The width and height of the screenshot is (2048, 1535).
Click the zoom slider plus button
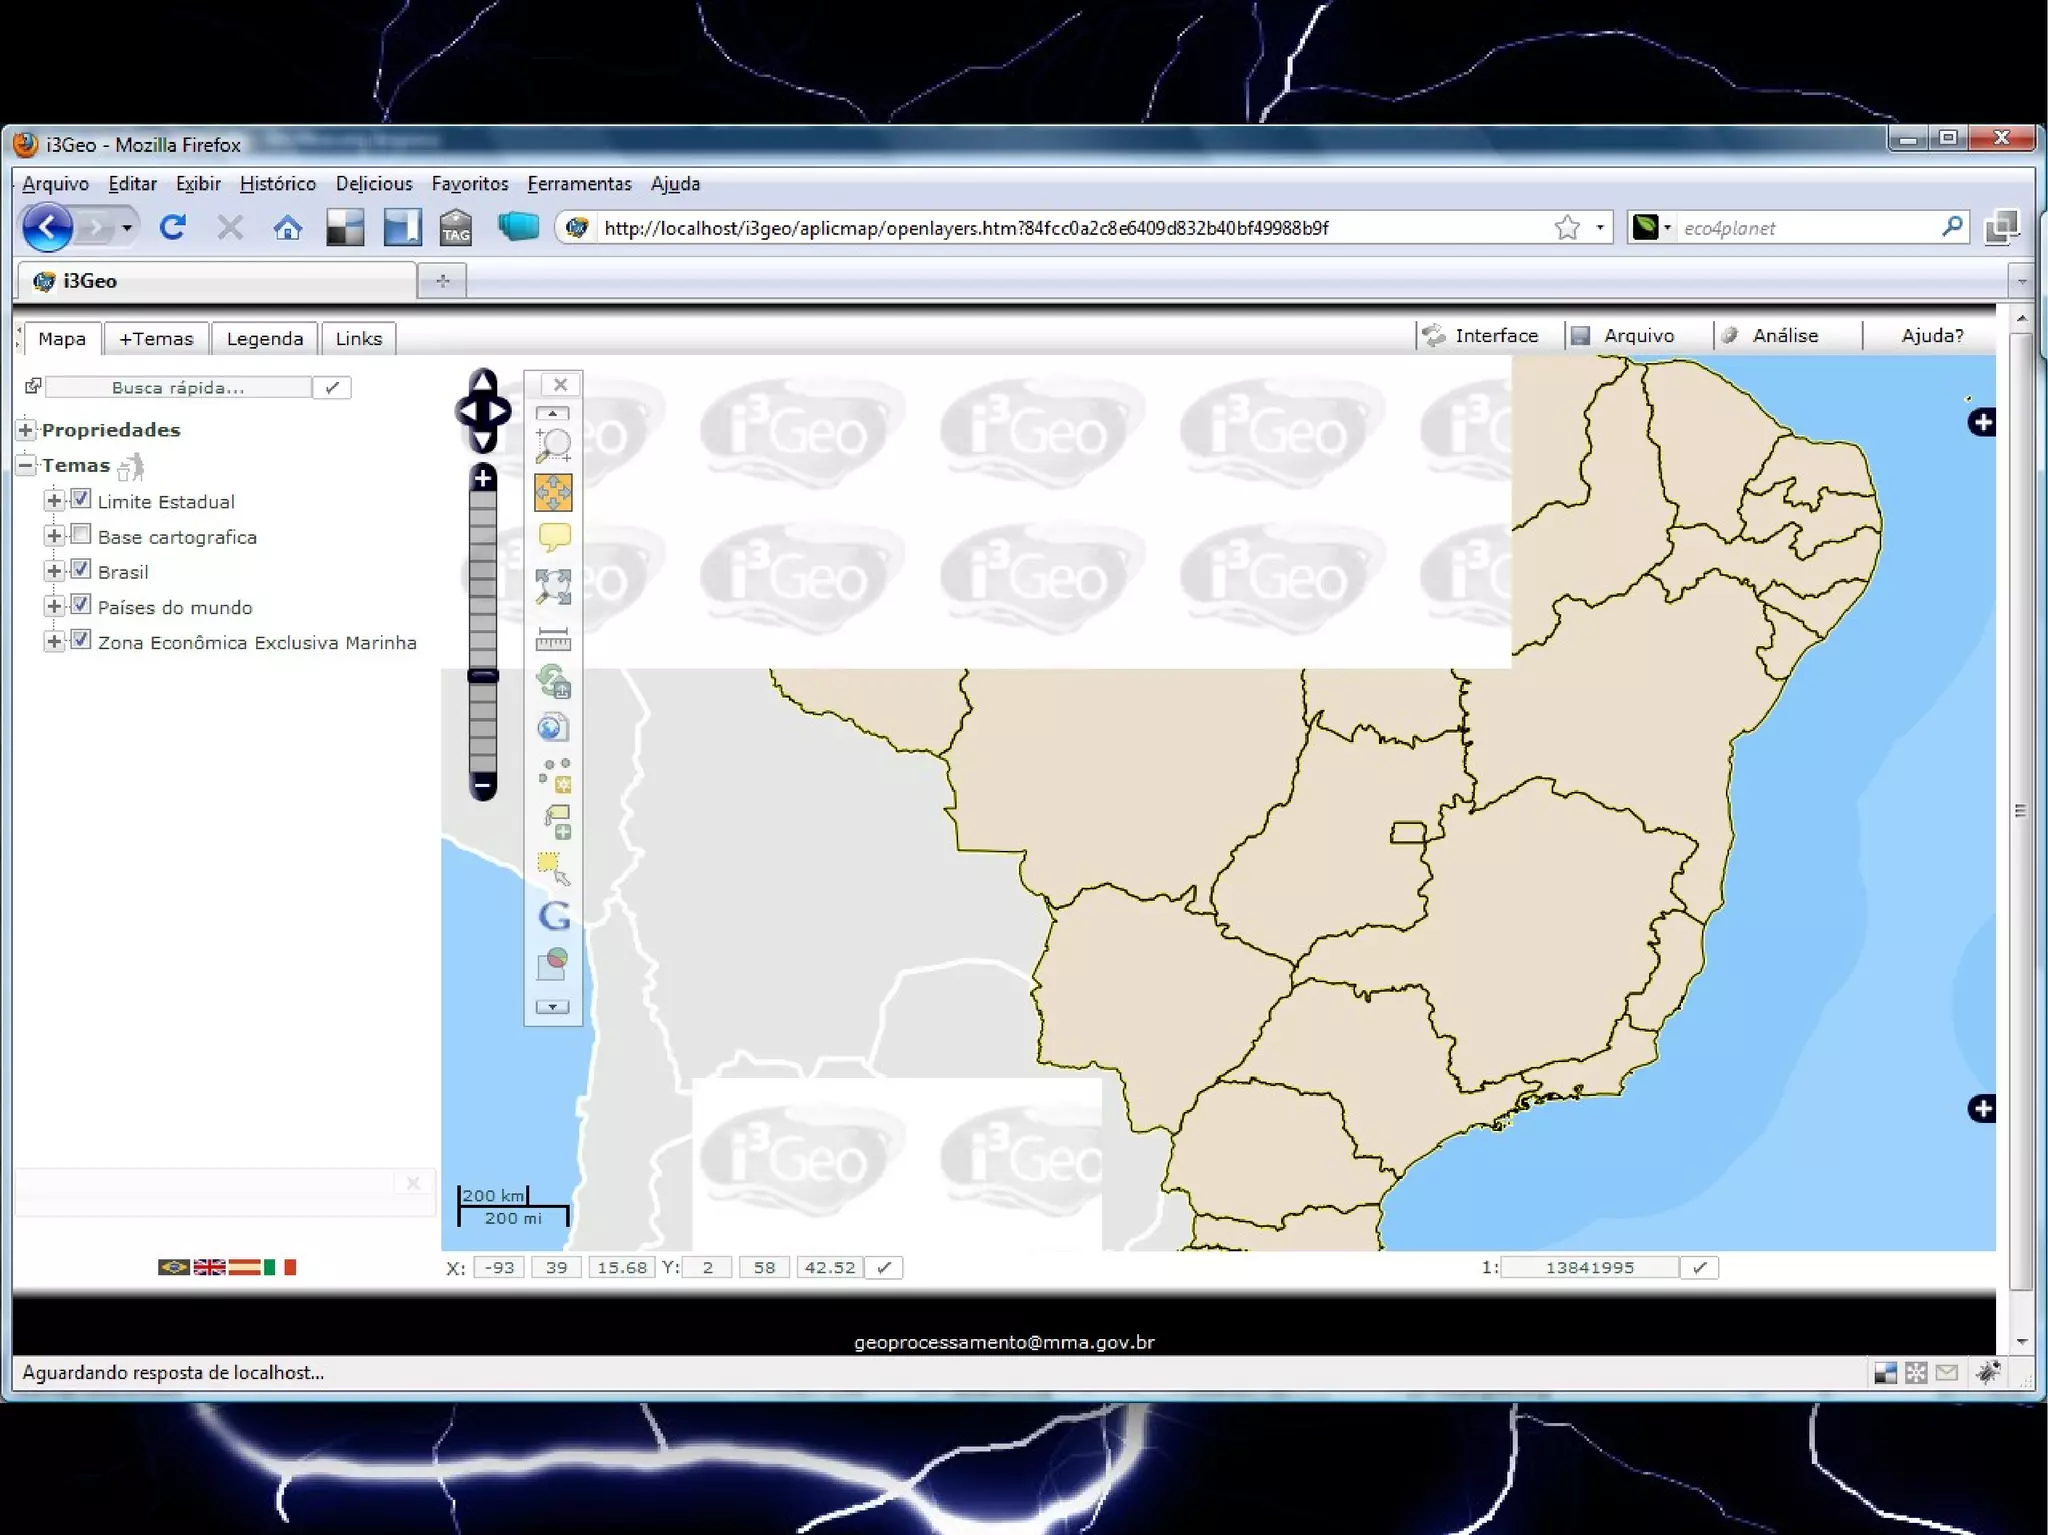(x=483, y=478)
